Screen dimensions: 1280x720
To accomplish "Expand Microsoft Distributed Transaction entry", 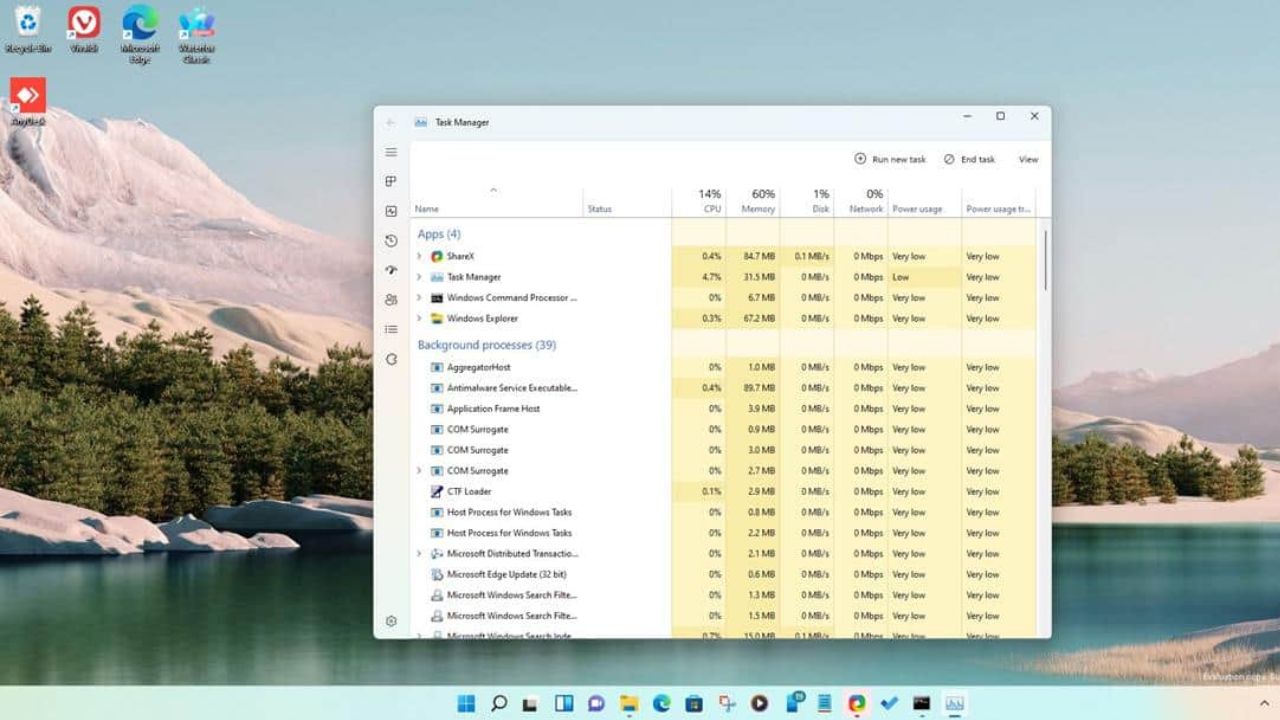I will point(419,553).
